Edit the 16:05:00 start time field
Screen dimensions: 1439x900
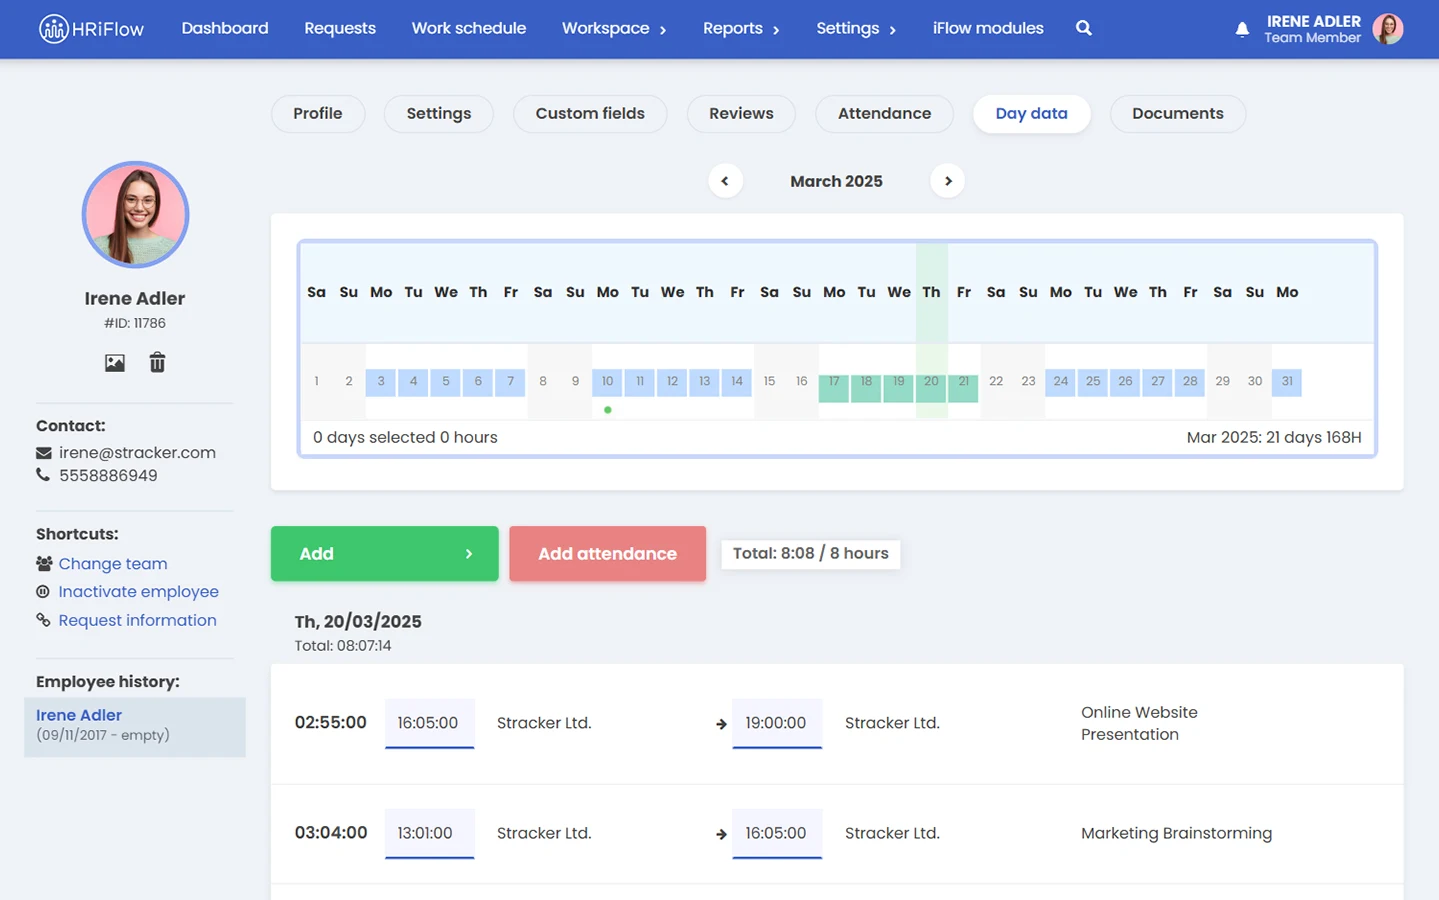pos(428,723)
